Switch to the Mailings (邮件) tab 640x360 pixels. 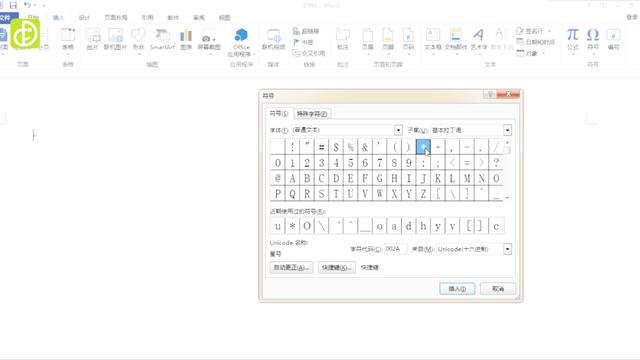pyautogui.click(x=173, y=18)
